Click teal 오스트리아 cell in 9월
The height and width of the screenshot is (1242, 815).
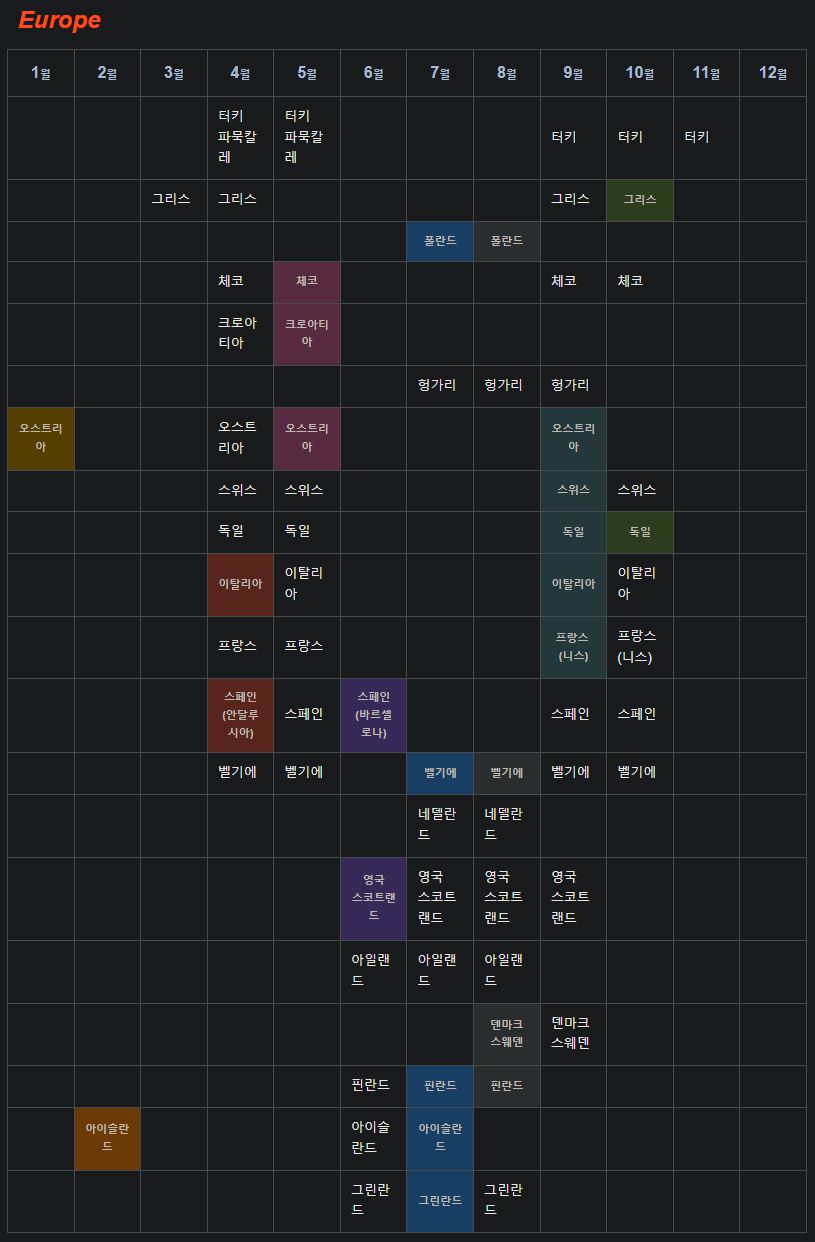point(573,438)
